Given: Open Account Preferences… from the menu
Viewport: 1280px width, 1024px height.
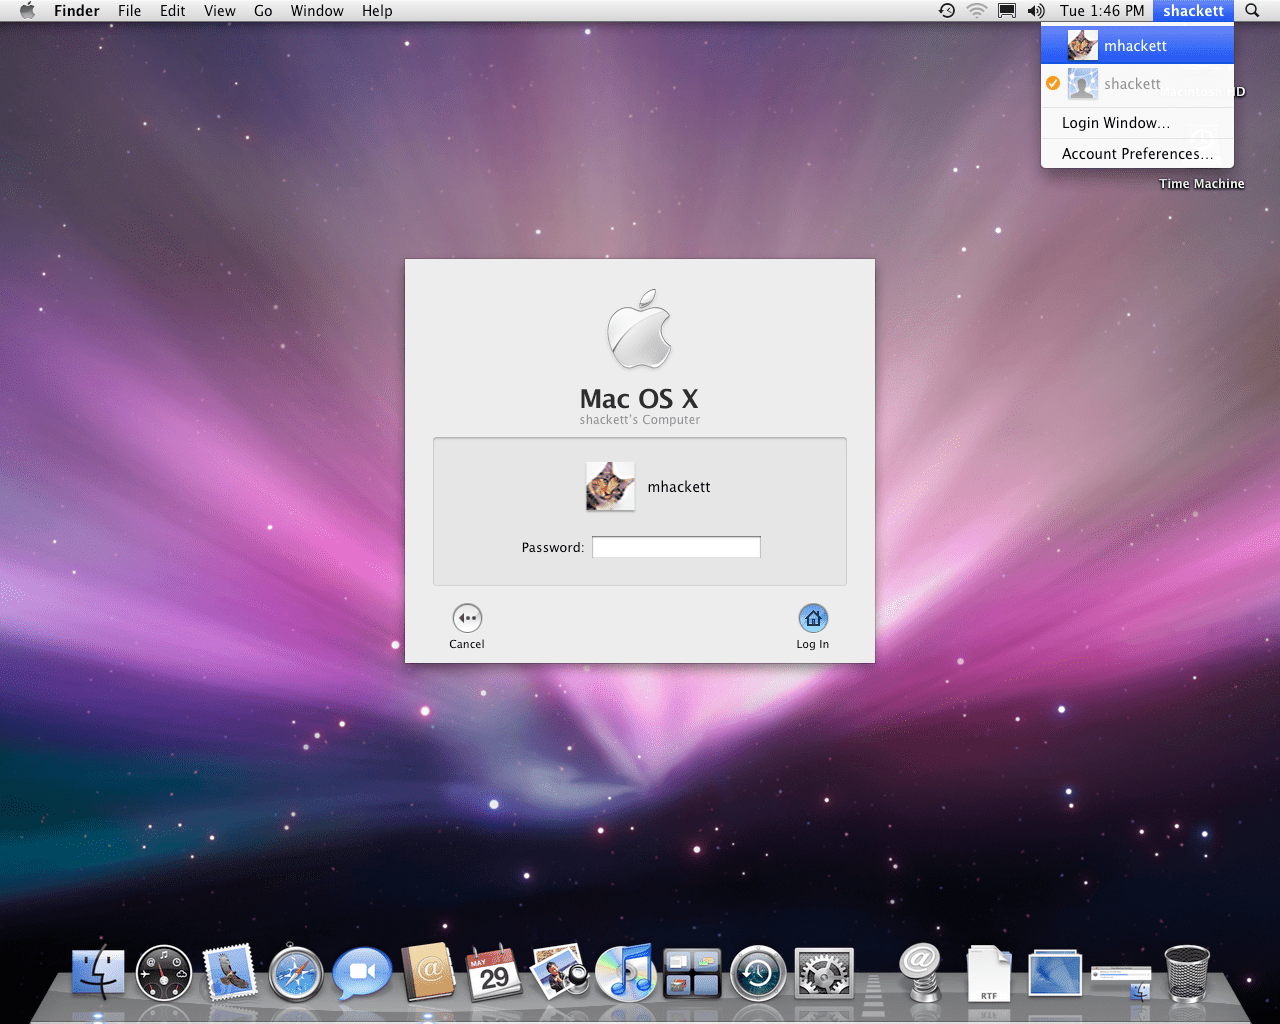Looking at the screenshot, I should click(x=1137, y=154).
